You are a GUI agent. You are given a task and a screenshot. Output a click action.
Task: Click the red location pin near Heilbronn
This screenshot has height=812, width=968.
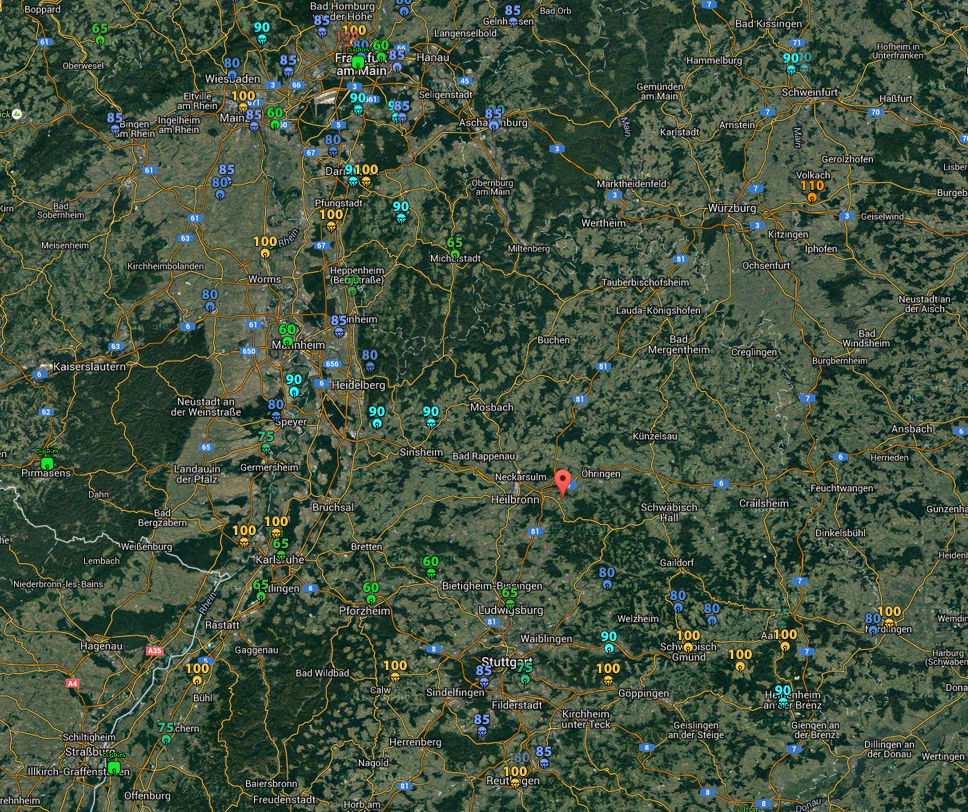pyautogui.click(x=563, y=482)
